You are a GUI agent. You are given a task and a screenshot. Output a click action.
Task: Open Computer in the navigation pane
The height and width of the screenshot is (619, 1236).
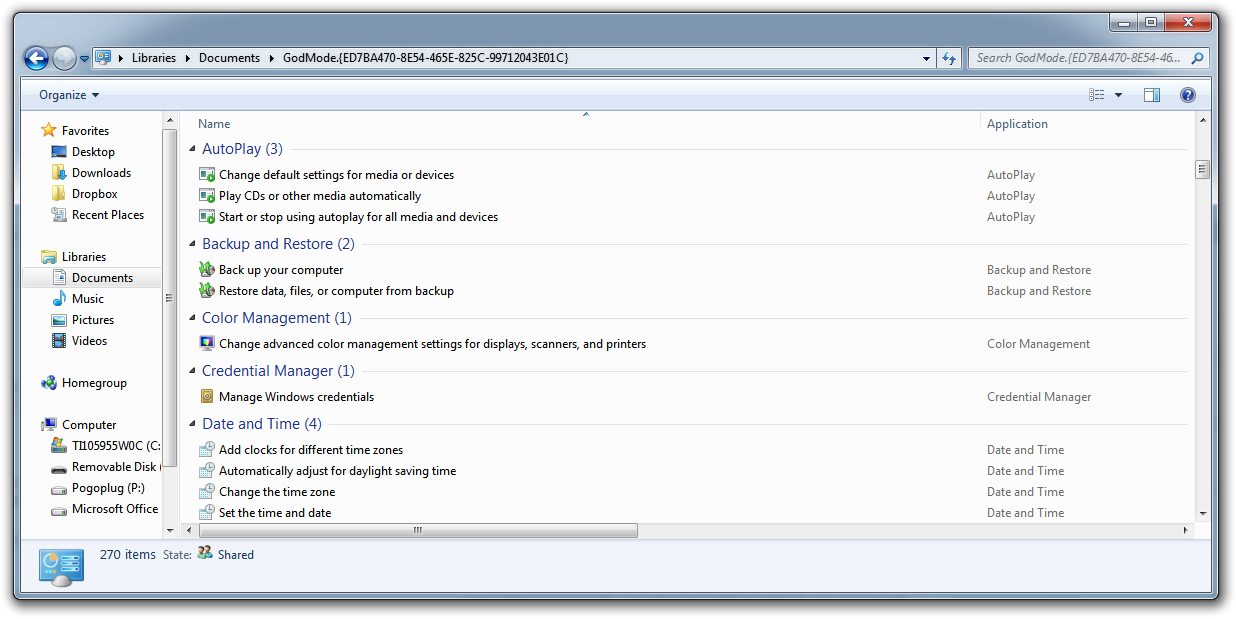click(x=88, y=425)
